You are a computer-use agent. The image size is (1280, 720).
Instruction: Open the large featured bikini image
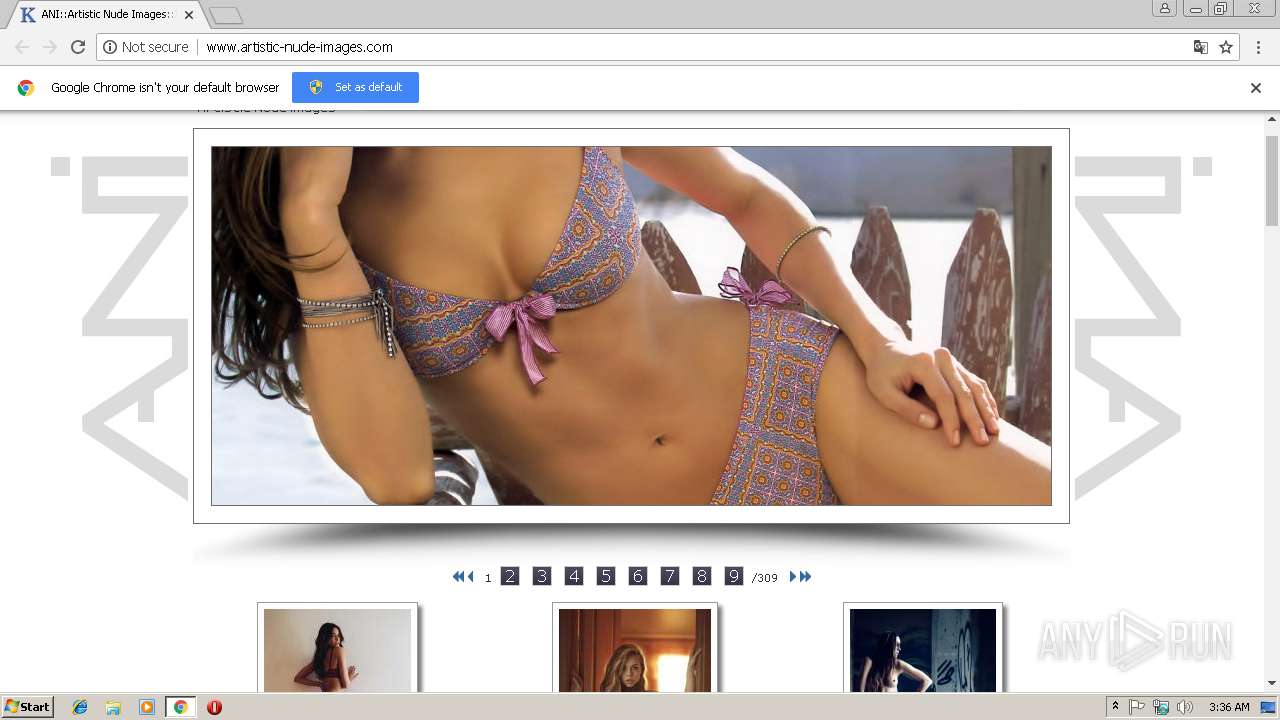point(631,326)
